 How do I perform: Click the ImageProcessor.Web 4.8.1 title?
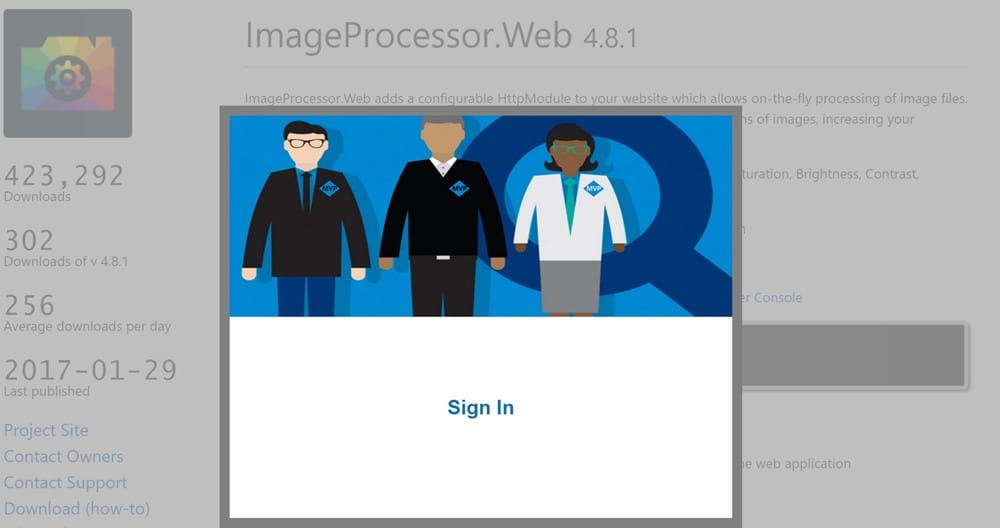point(441,36)
